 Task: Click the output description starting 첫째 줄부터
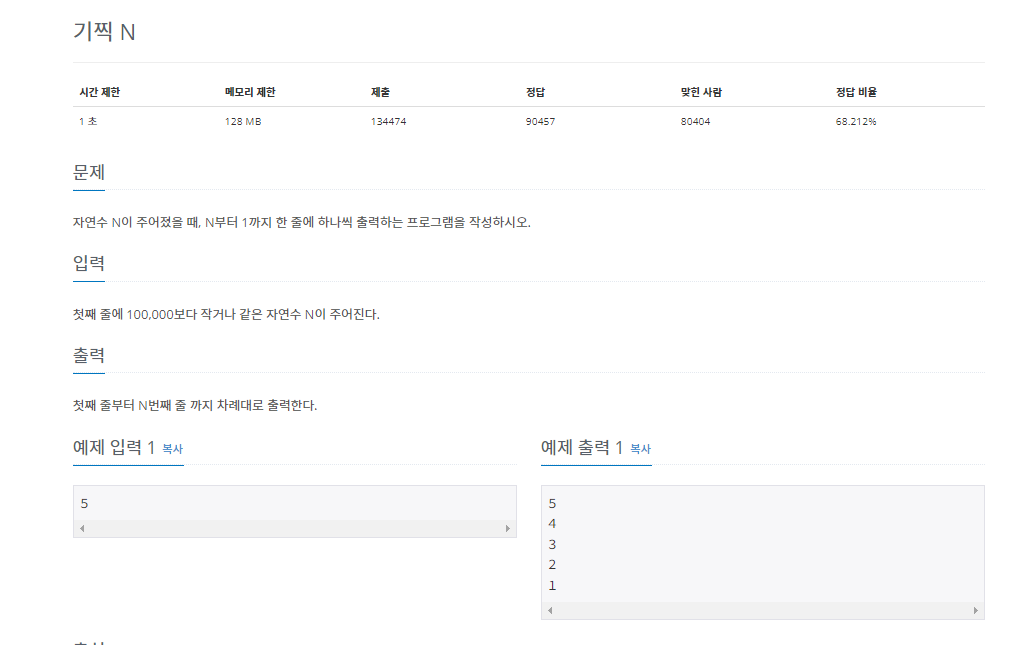click(x=195, y=405)
